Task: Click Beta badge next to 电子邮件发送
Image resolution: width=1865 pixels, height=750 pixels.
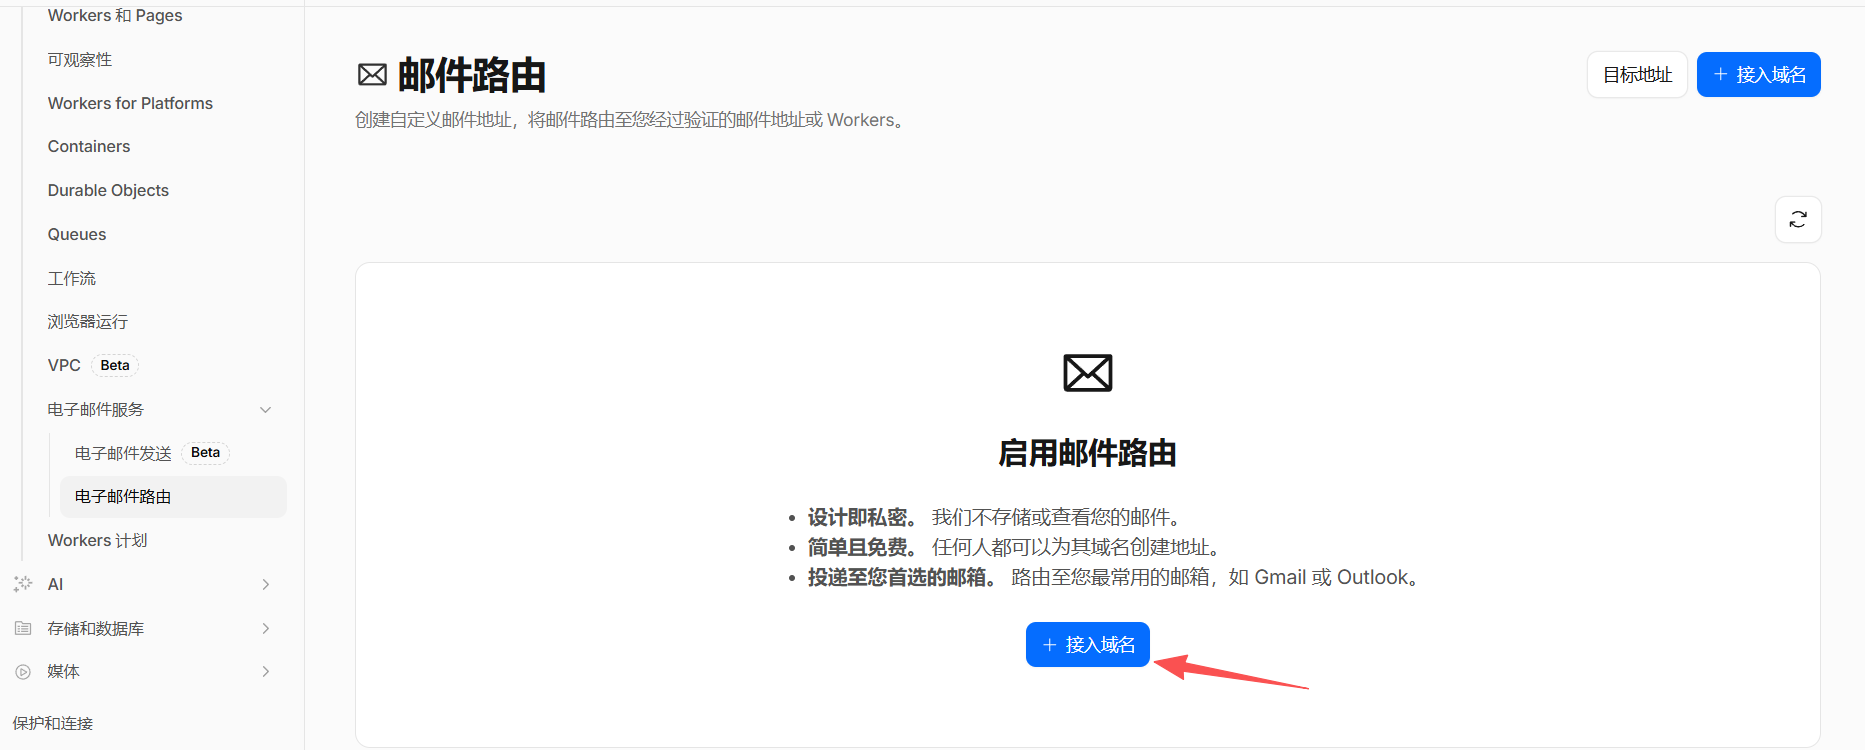Action: pyautogui.click(x=205, y=453)
